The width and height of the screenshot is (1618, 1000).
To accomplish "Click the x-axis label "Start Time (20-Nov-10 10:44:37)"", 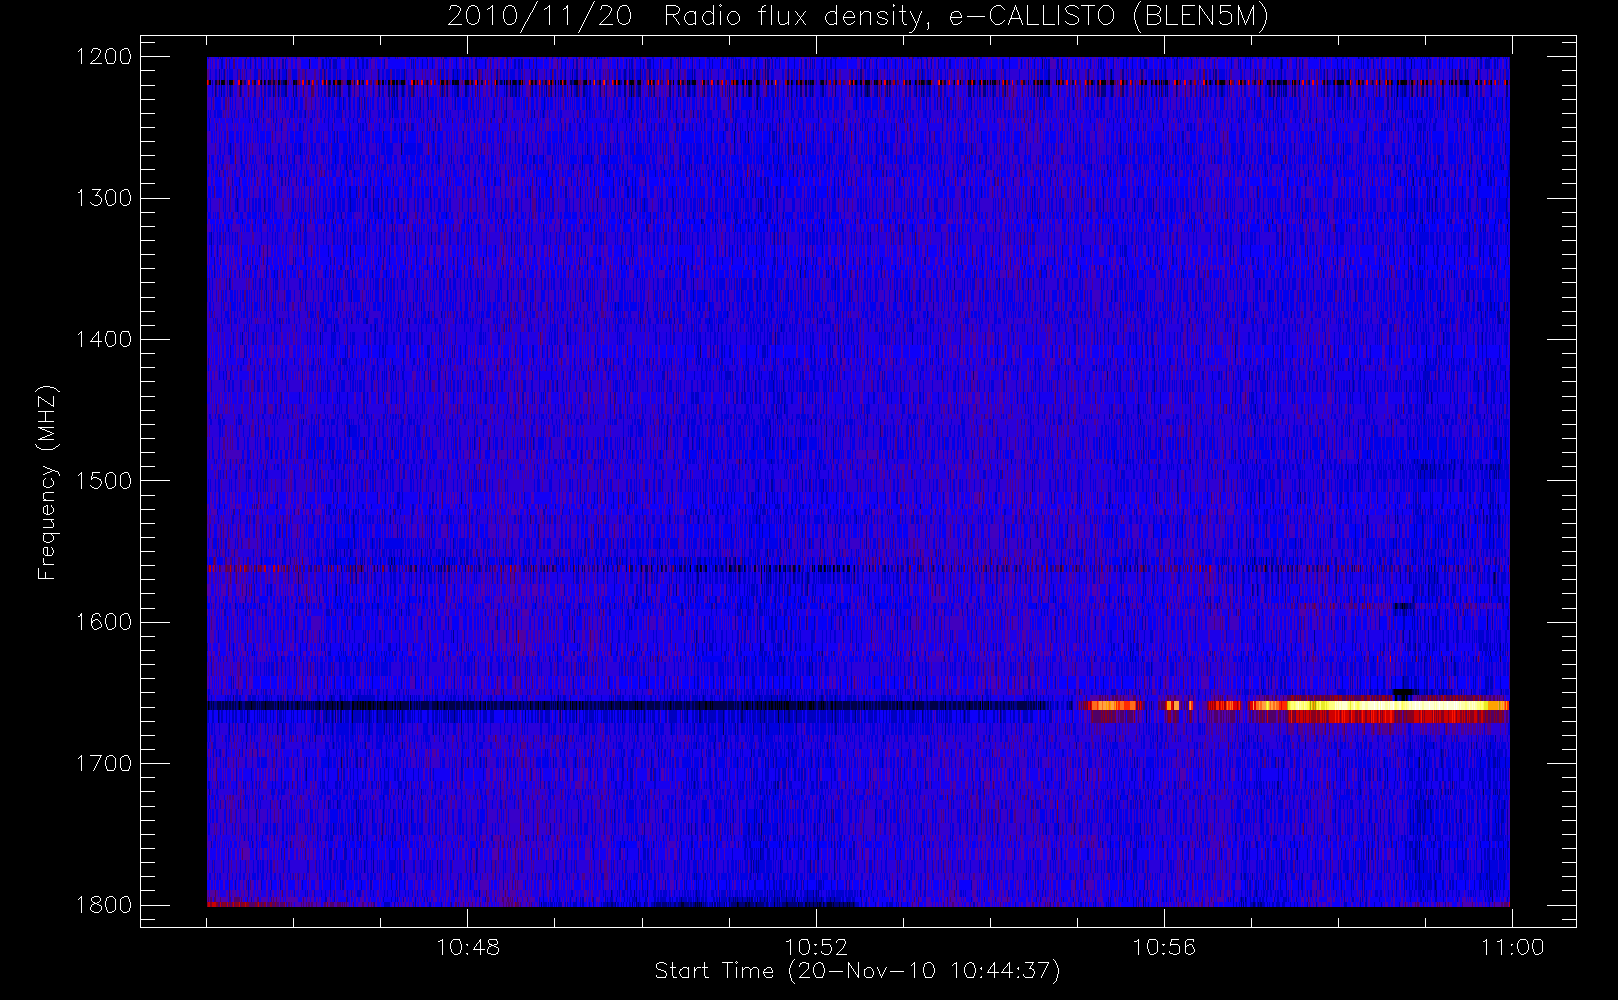I will click(857, 971).
